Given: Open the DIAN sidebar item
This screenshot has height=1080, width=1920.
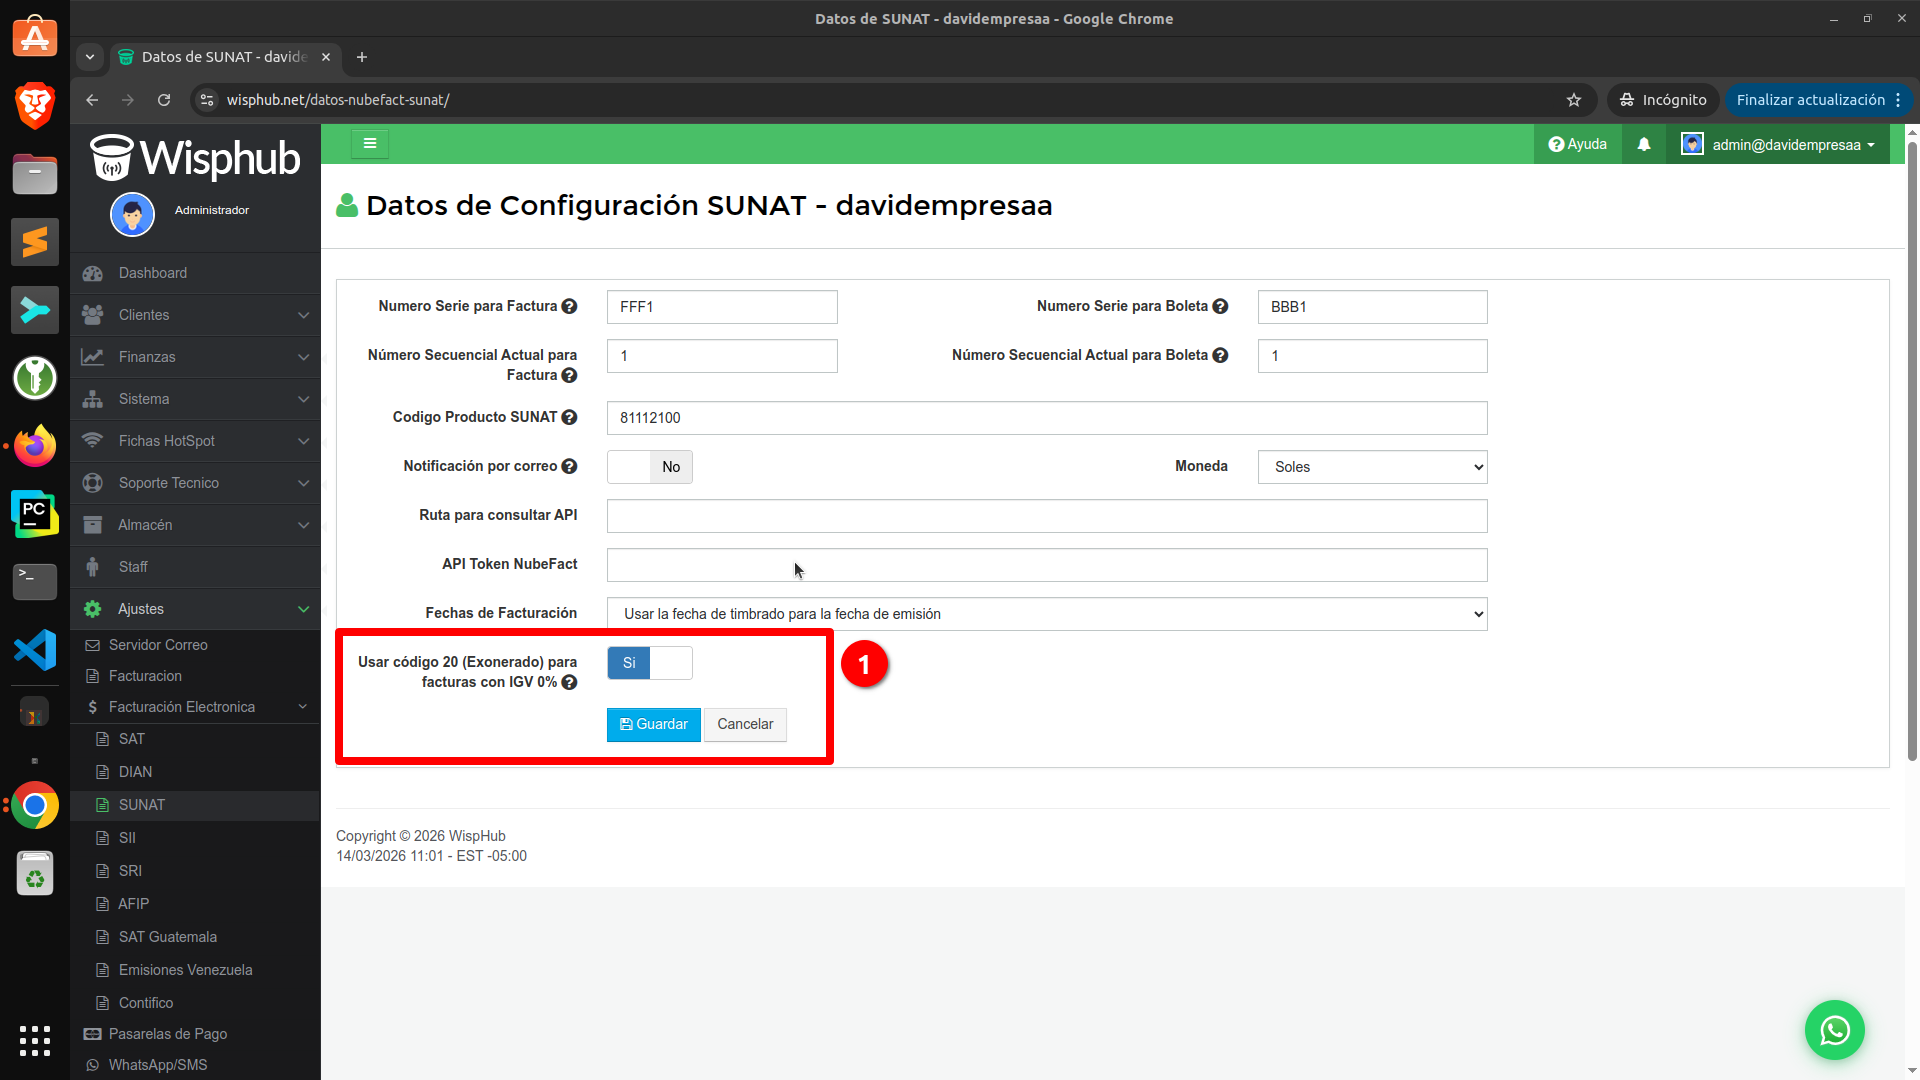Looking at the screenshot, I should tap(135, 772).
